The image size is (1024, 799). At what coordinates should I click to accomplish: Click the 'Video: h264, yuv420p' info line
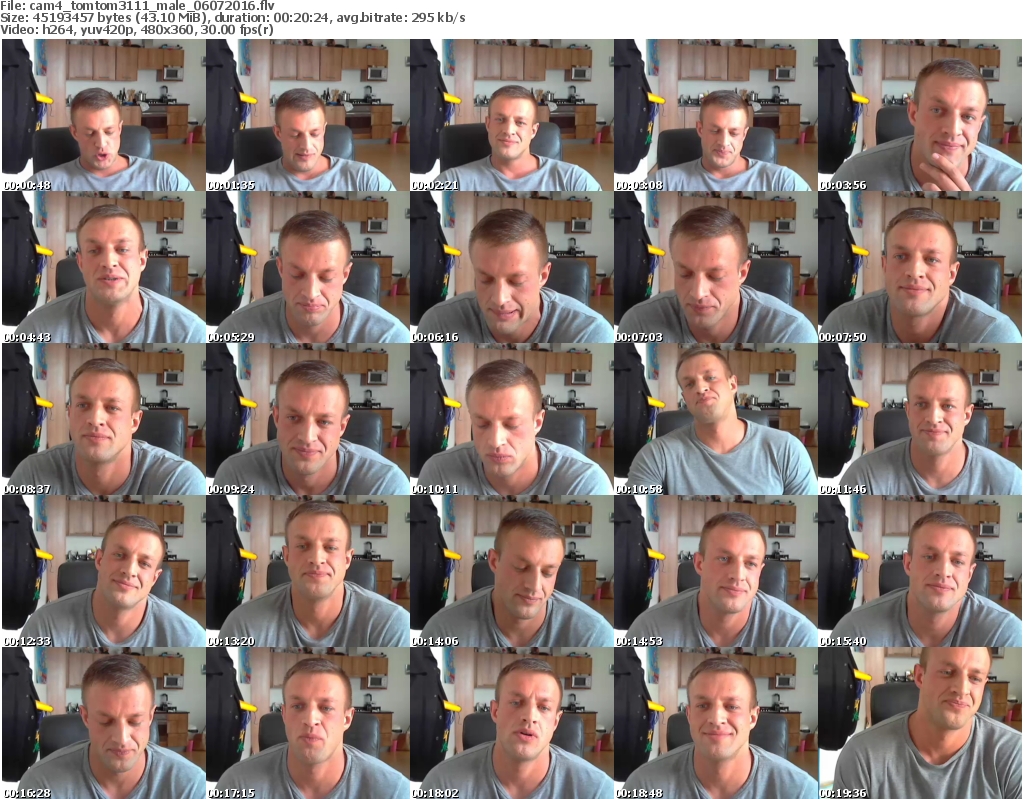[x=137, y=29]
